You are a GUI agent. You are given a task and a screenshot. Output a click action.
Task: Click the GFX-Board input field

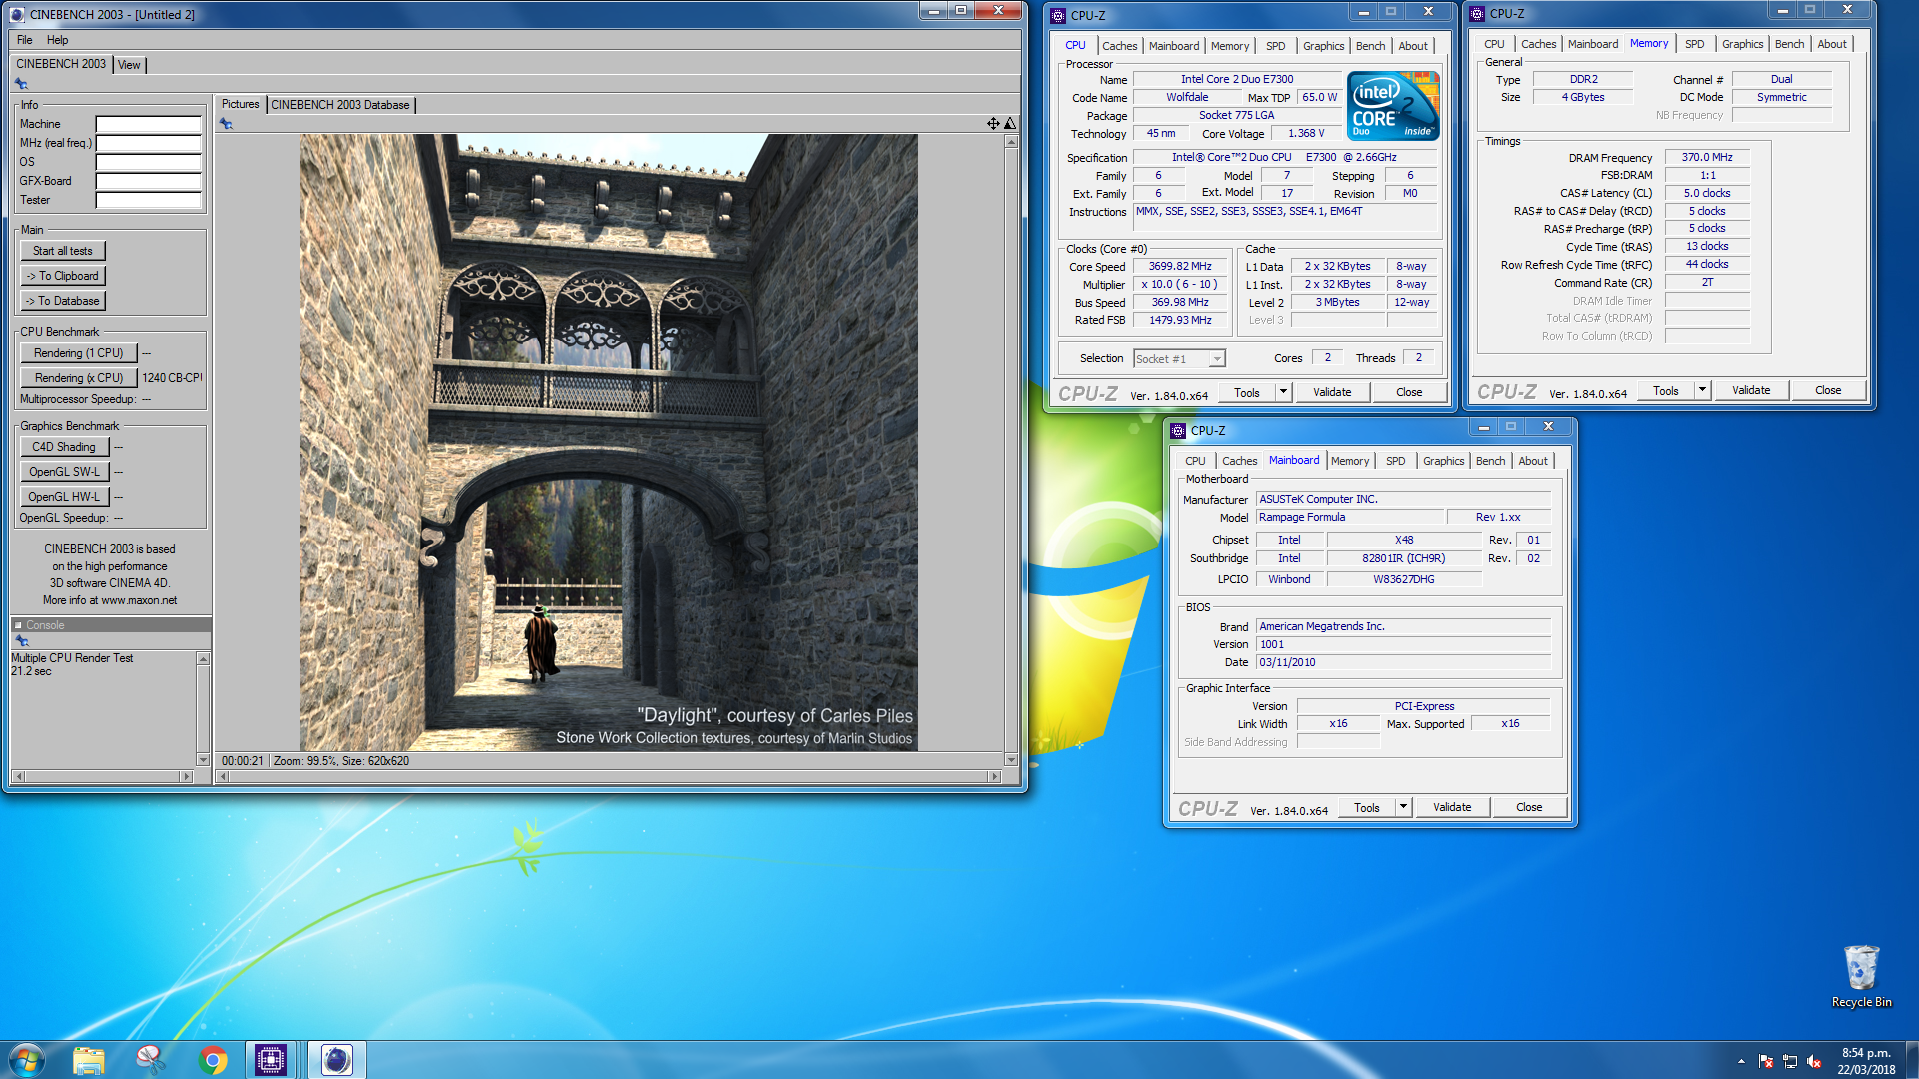pos(148,181)
